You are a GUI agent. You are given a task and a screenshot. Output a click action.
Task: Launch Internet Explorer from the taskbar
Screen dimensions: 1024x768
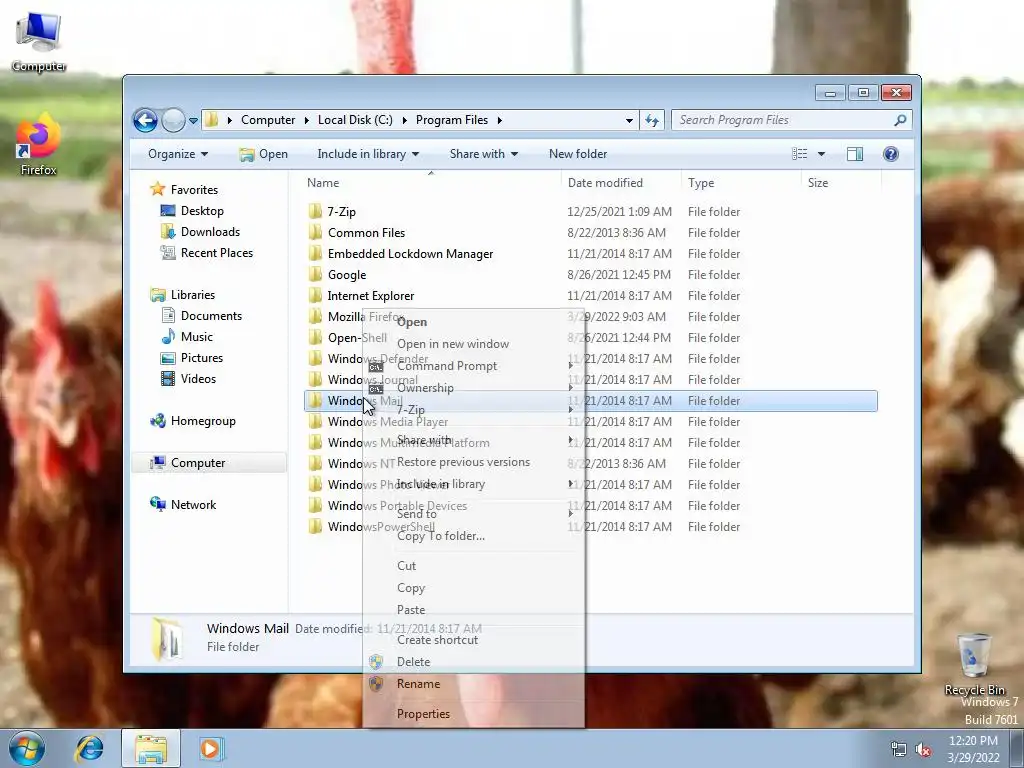(x=89, y=748)
